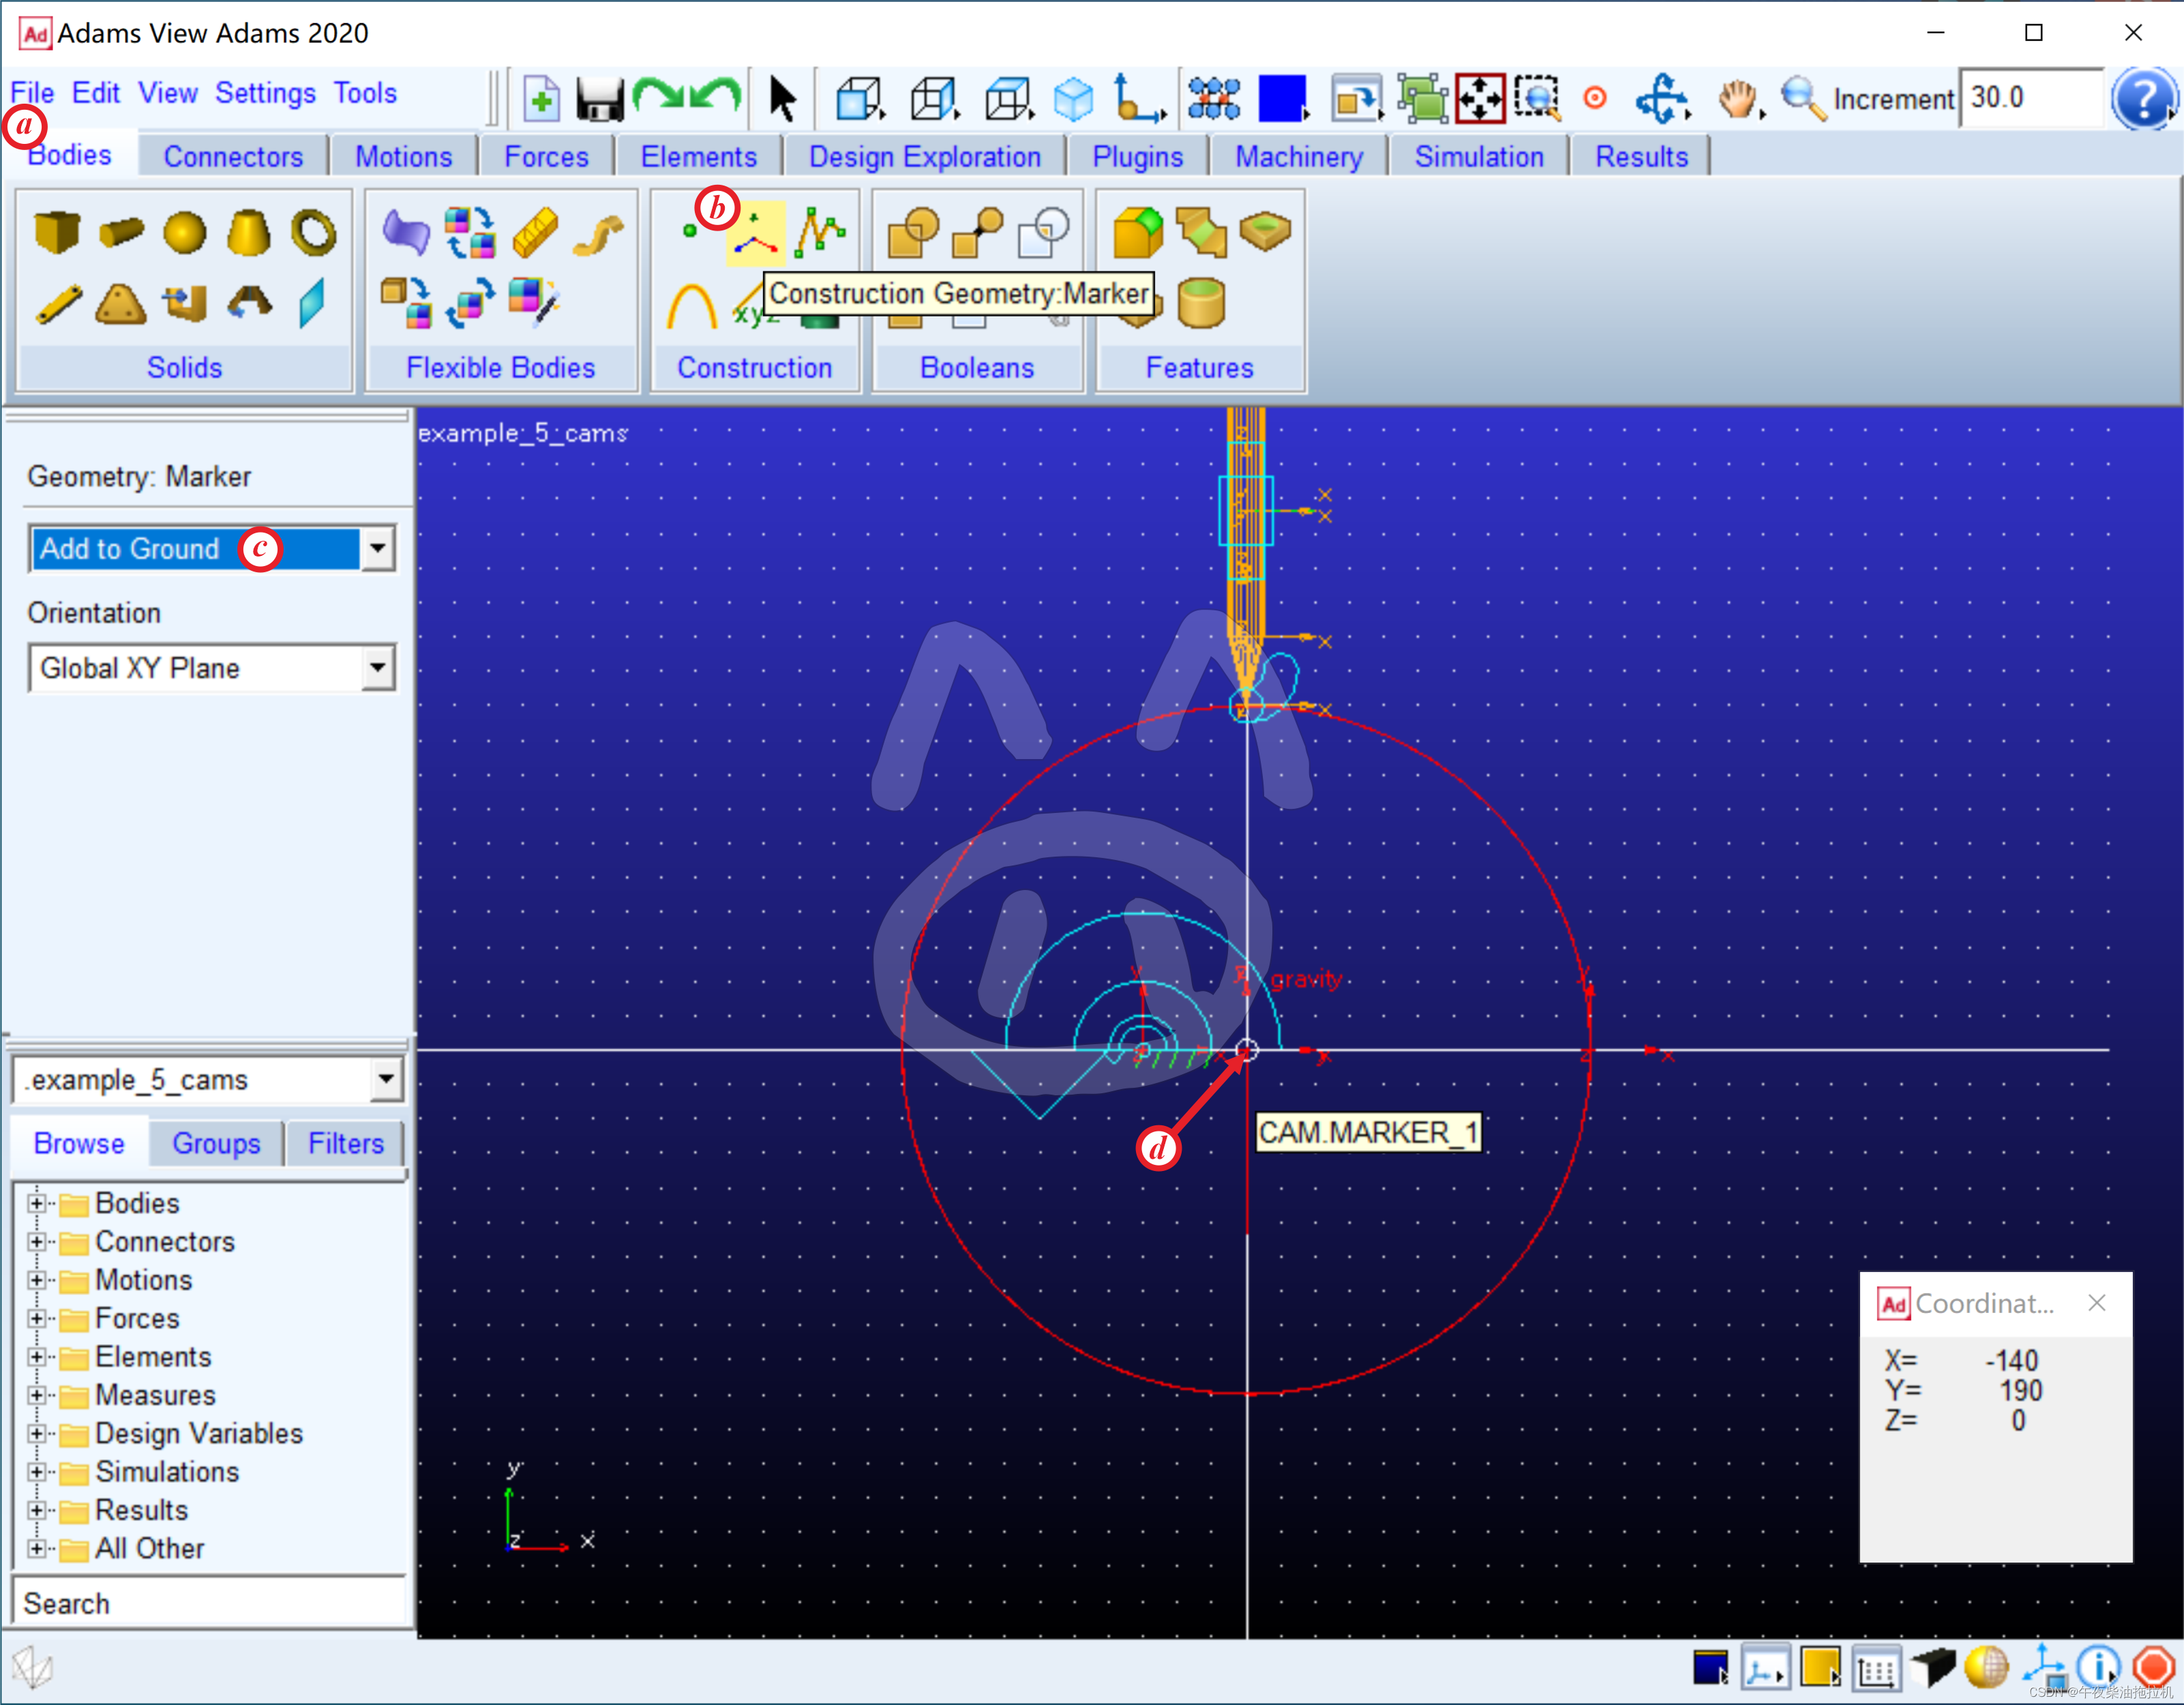Click the Arc construction geometry icon

coord(691,305)
